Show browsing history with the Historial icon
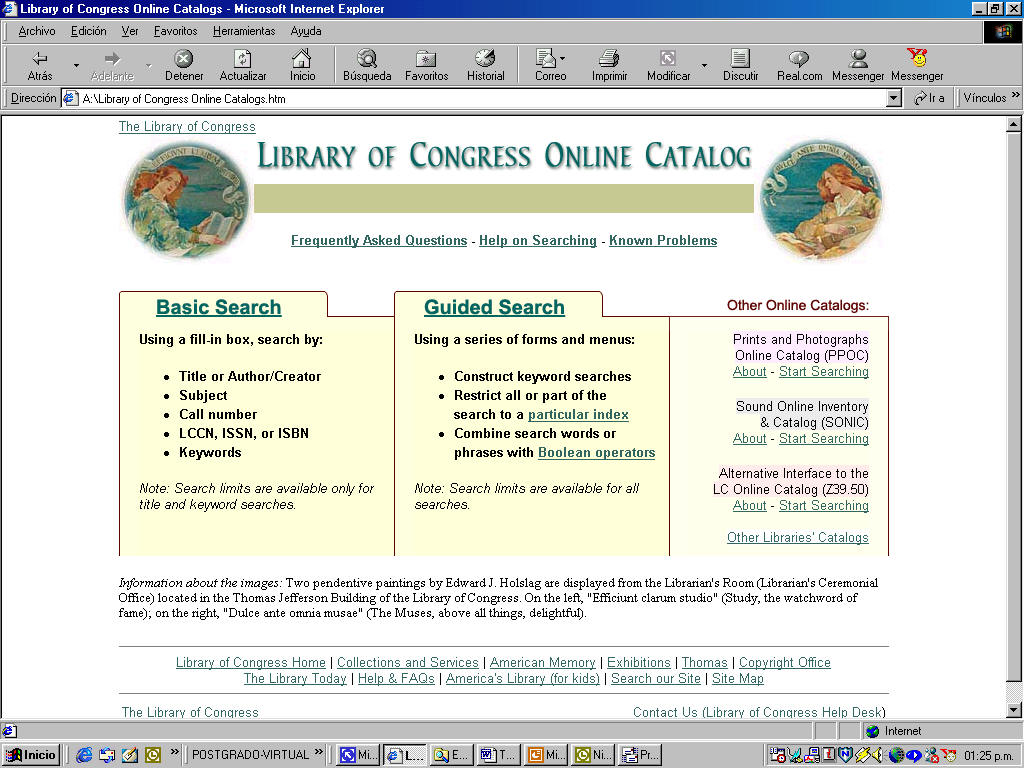The height and width of the screenshot is (768, 1024). click(485, 65)
